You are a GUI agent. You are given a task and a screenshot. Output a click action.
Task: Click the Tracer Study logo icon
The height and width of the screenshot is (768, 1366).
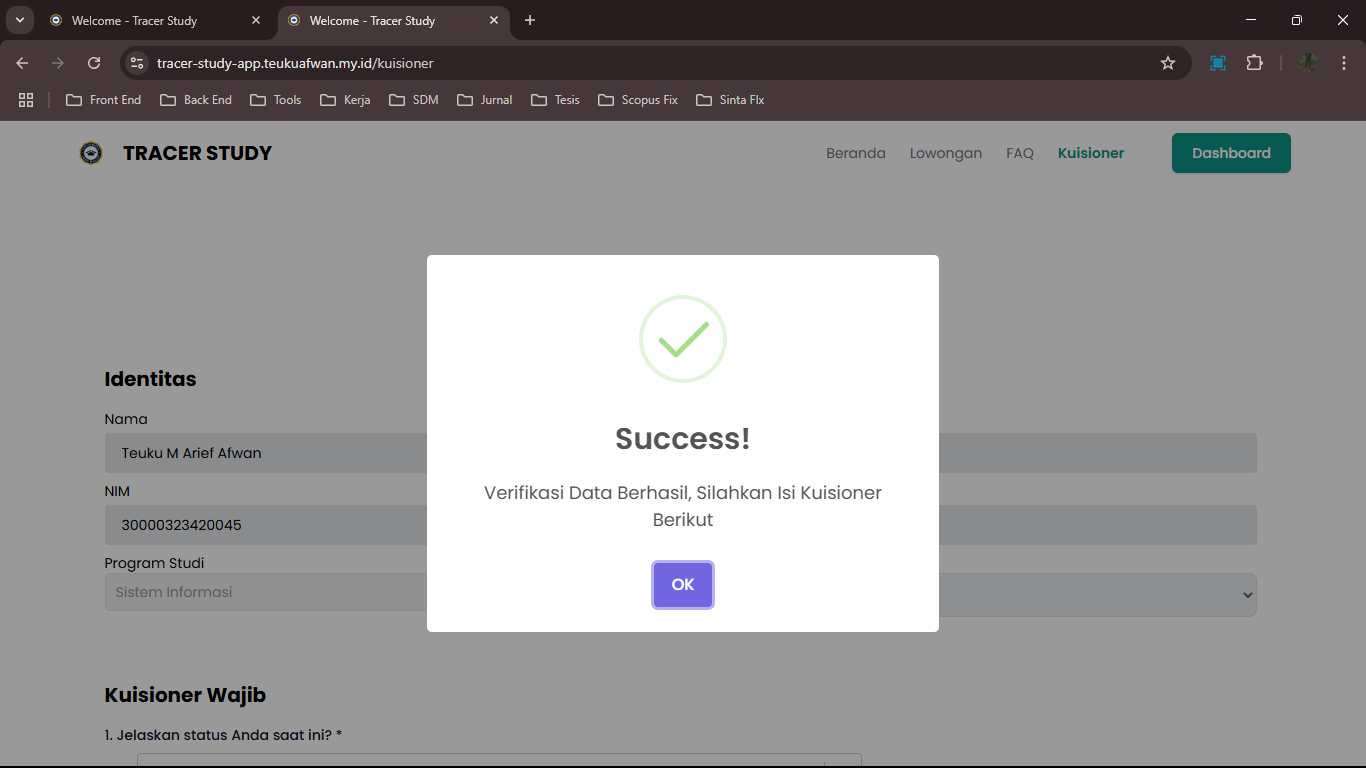(x=91, y=153)
